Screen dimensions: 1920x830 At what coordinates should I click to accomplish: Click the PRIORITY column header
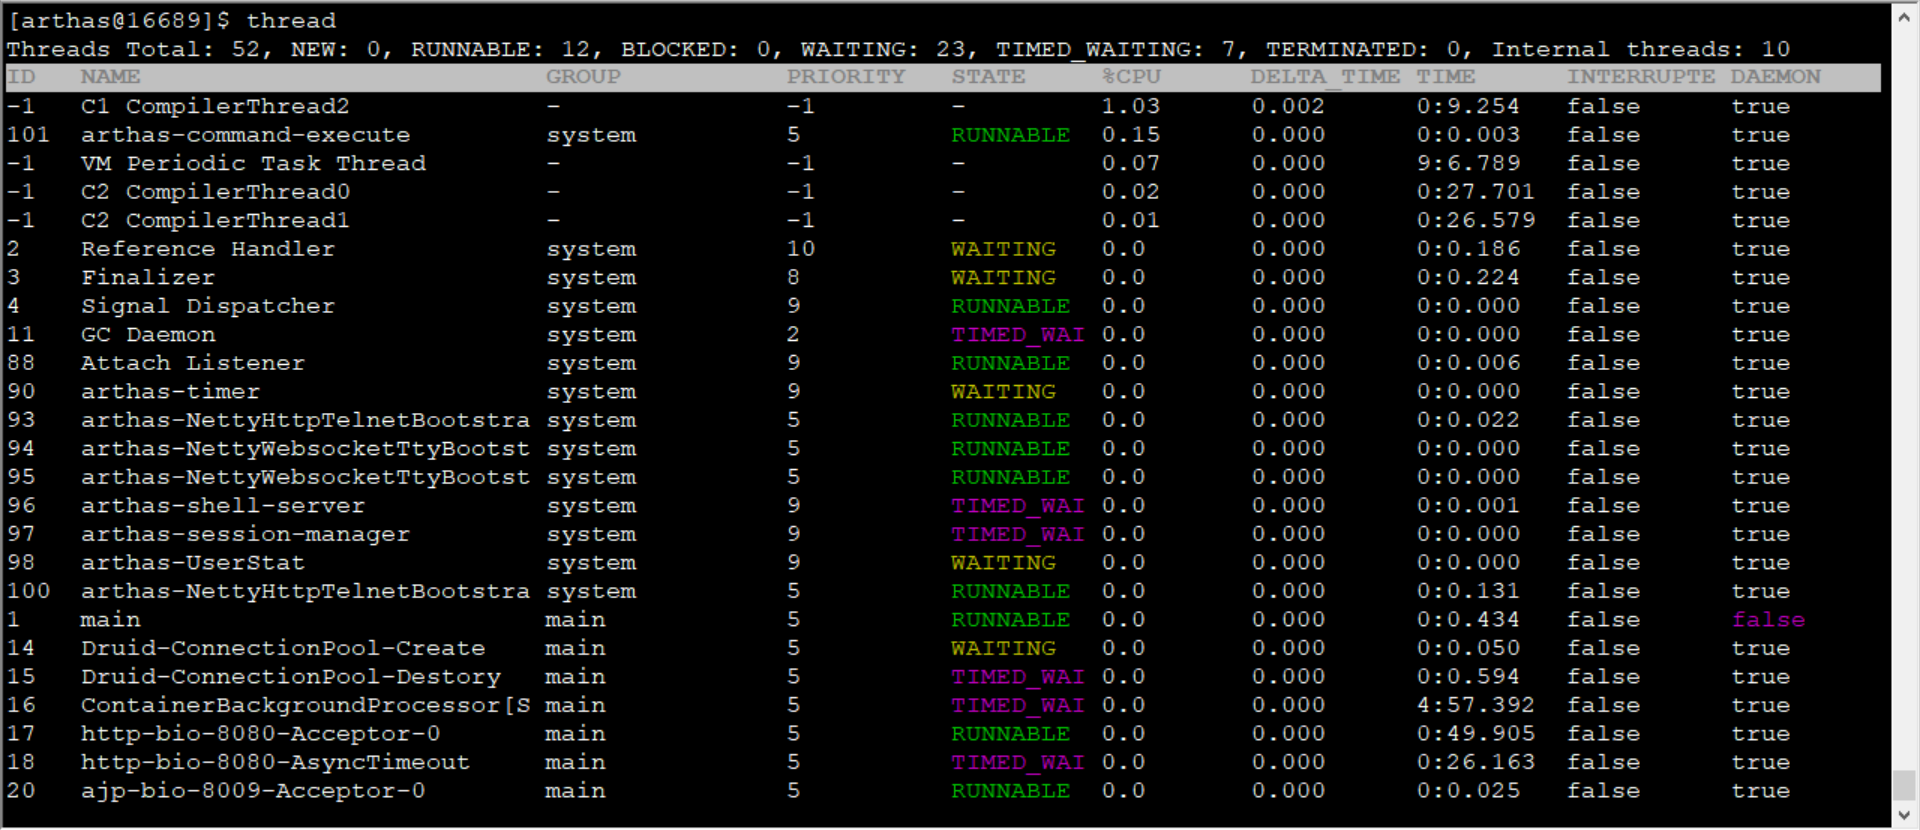[846, 77]
